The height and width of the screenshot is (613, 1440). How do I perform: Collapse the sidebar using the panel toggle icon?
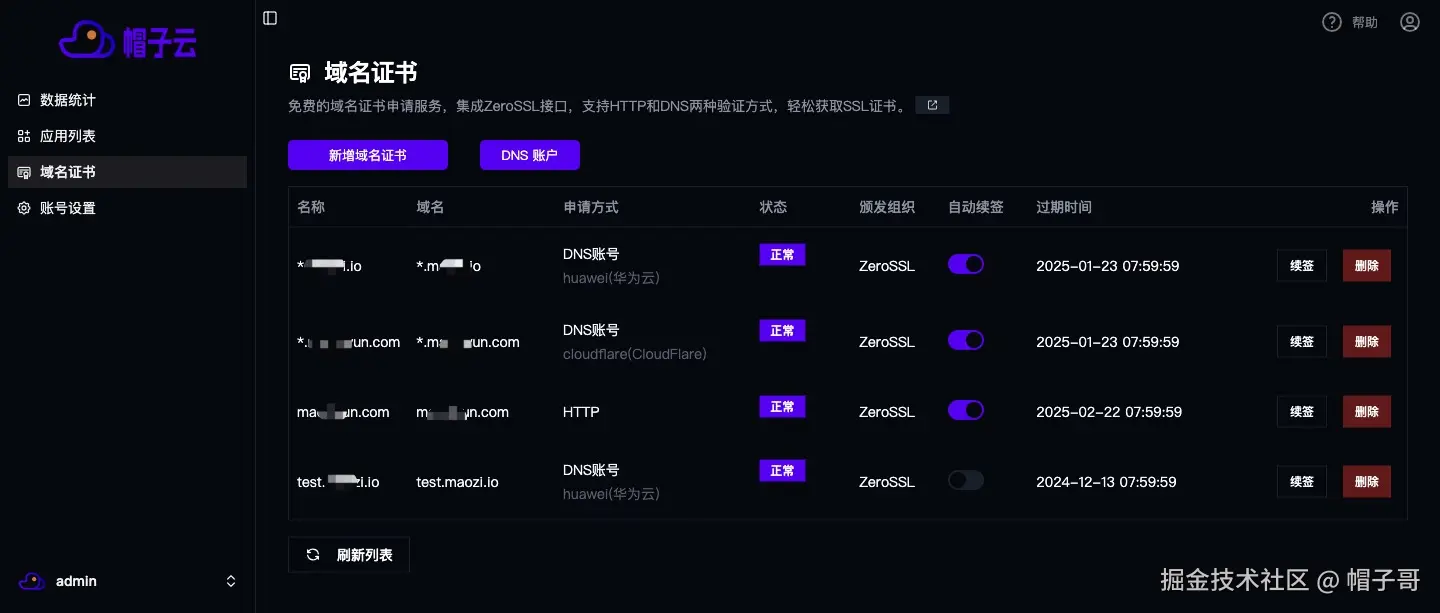point(269,18)
